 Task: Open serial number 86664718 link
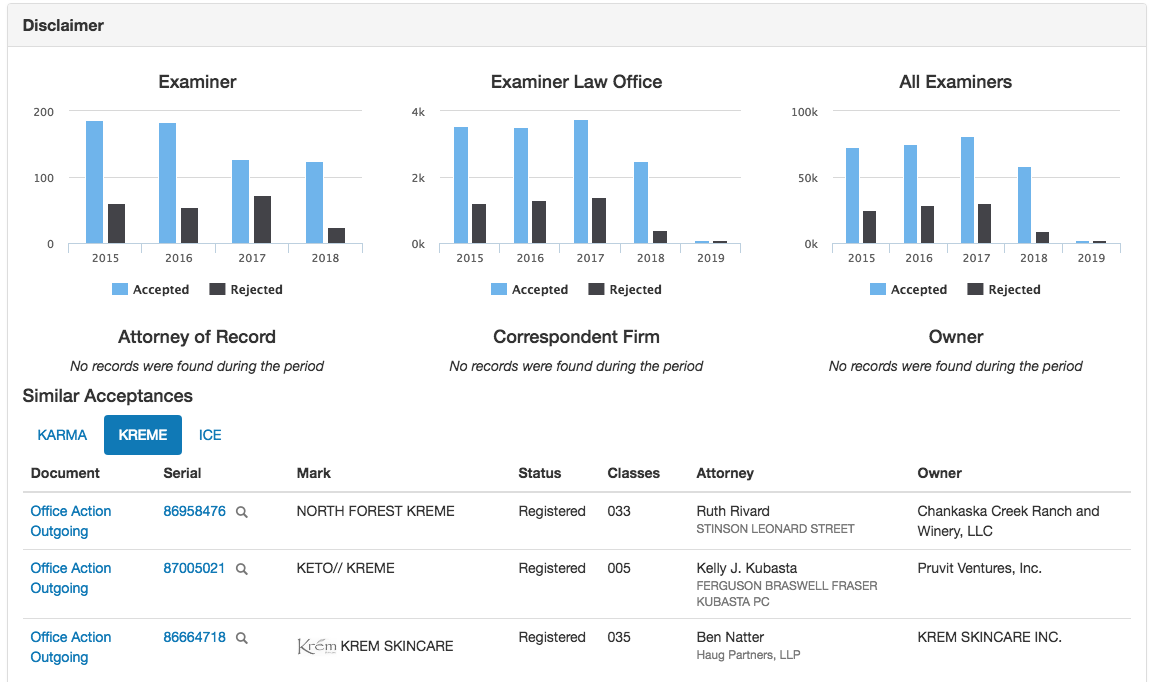(x=194, y=637)
